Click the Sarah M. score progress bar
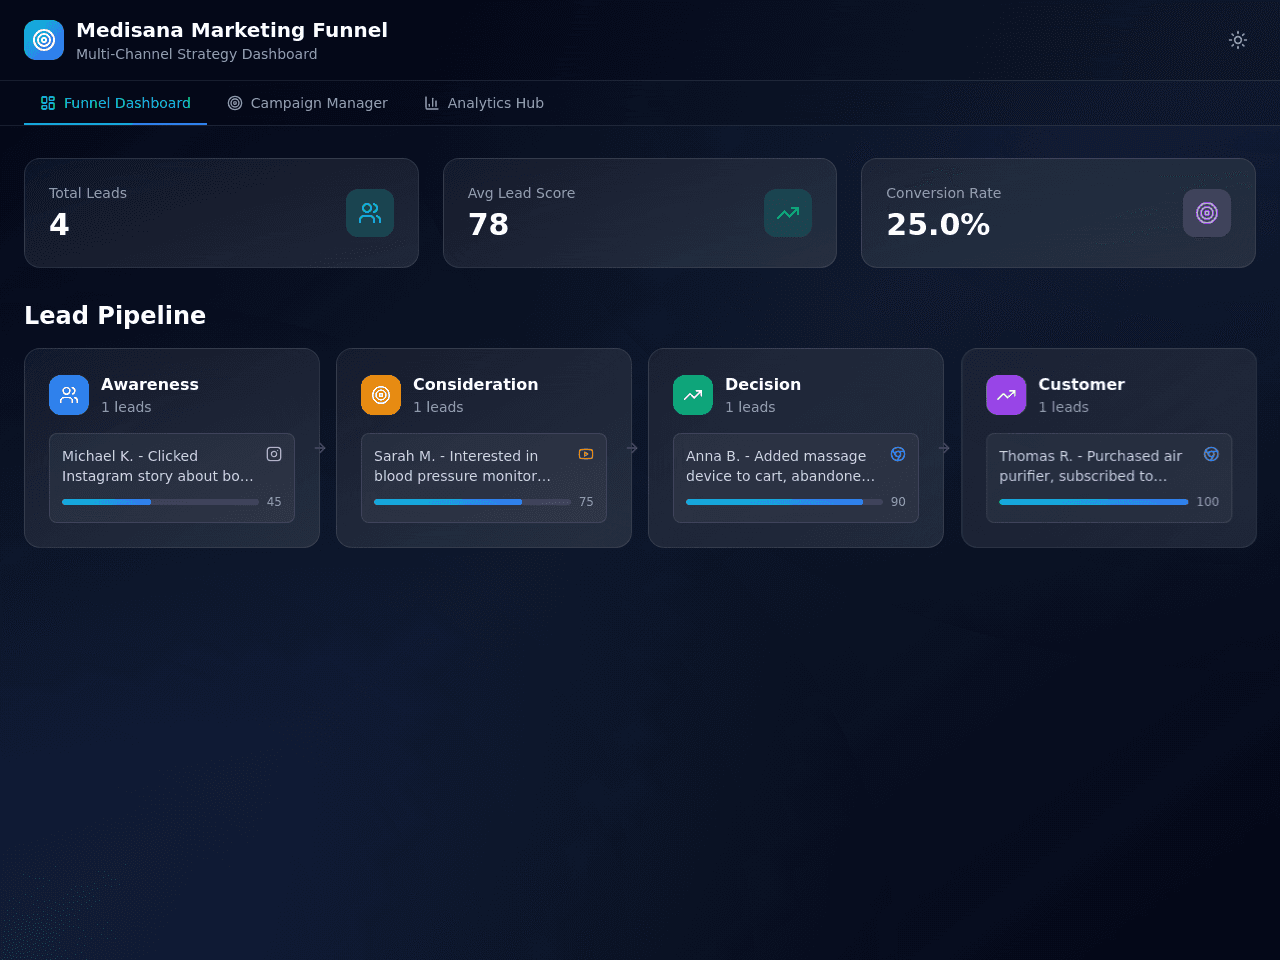 click(x=472, y=502)
